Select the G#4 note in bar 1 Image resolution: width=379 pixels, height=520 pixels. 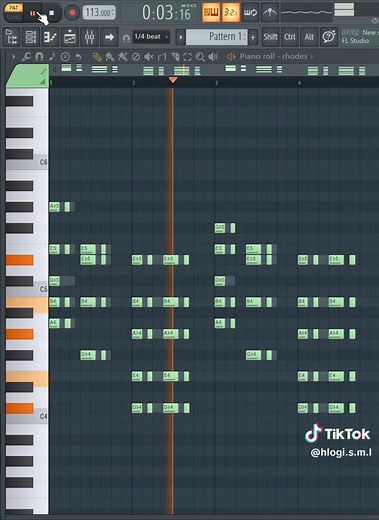click(x=88, y=355)
